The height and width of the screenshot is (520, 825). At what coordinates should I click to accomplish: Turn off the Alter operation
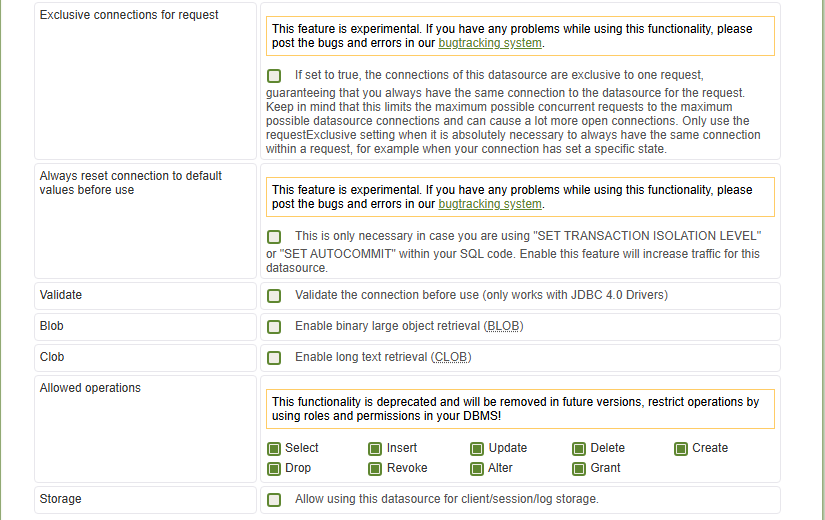478,469
